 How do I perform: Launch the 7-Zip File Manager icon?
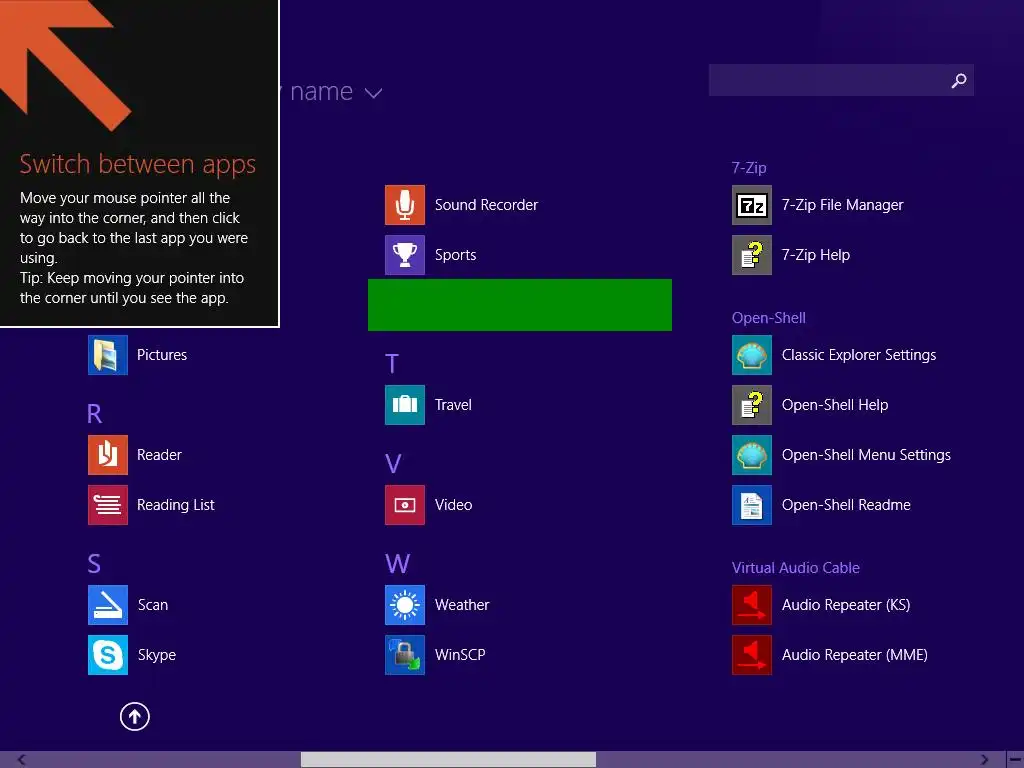point(752,205)
